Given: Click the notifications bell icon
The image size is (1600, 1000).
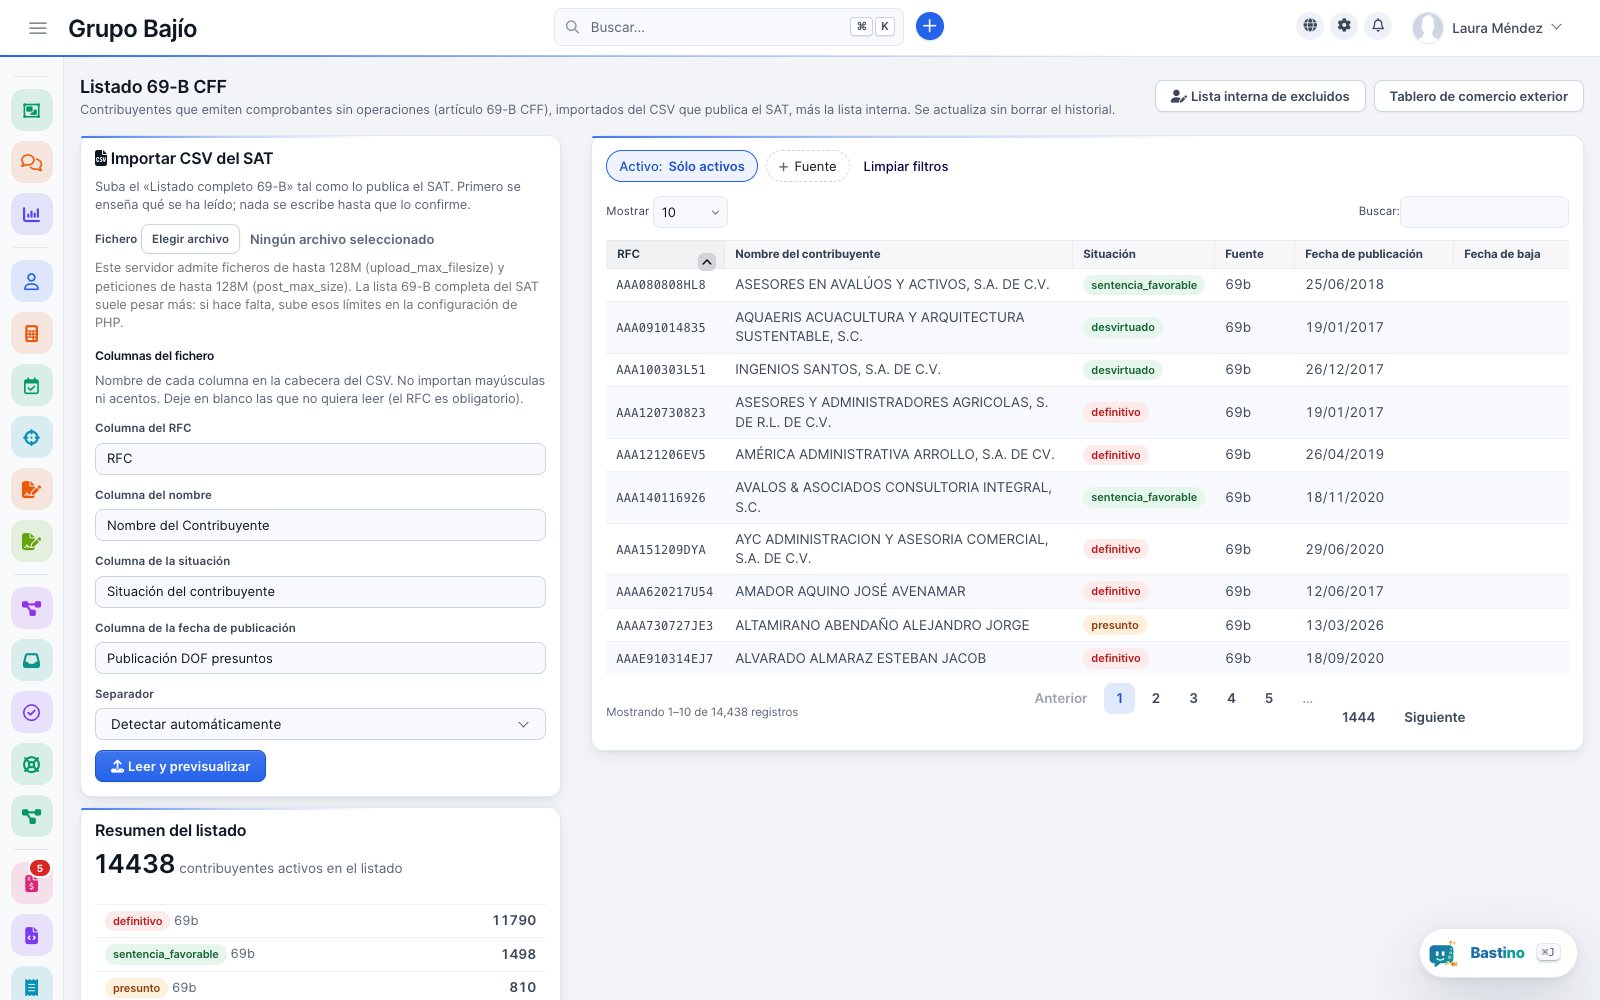Looking at the screenshot, I should pos(1378,26).
